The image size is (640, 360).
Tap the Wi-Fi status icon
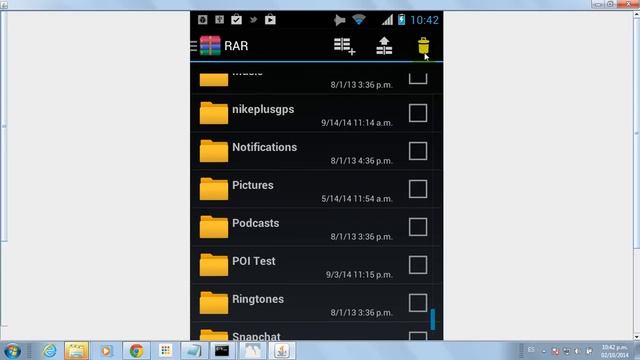(359, 19)
